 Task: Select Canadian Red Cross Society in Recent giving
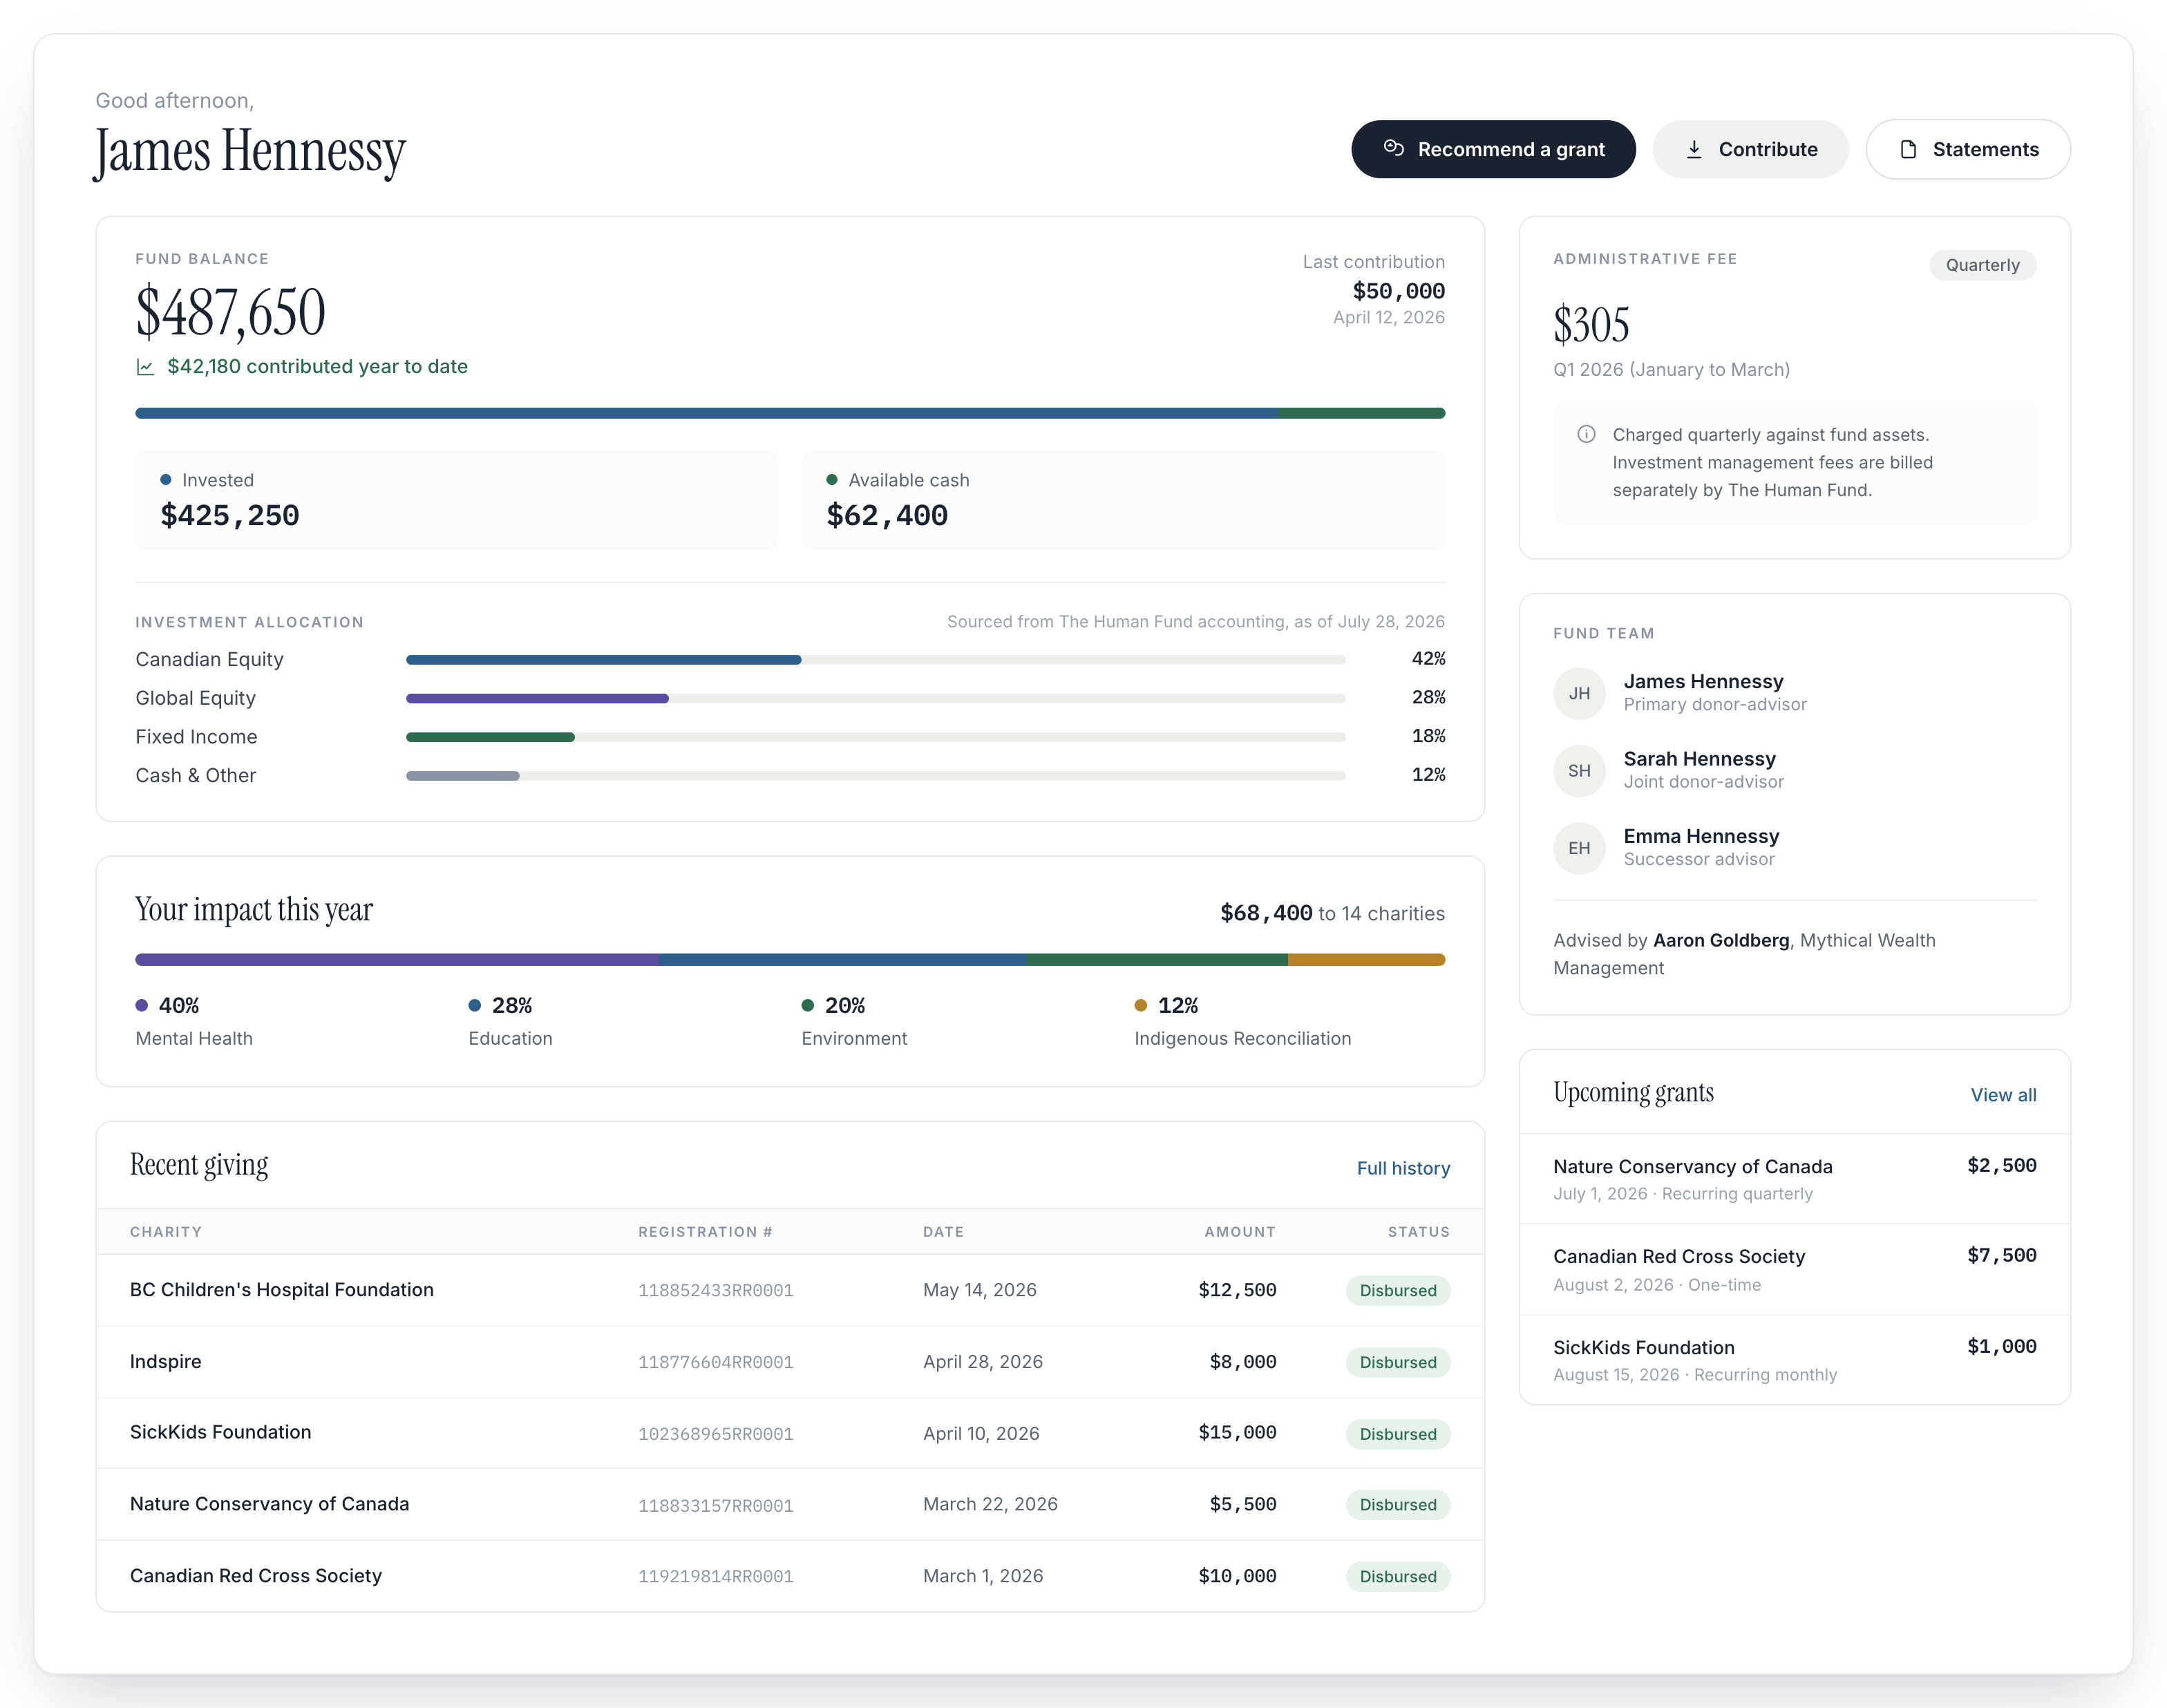pos(790,1576)
